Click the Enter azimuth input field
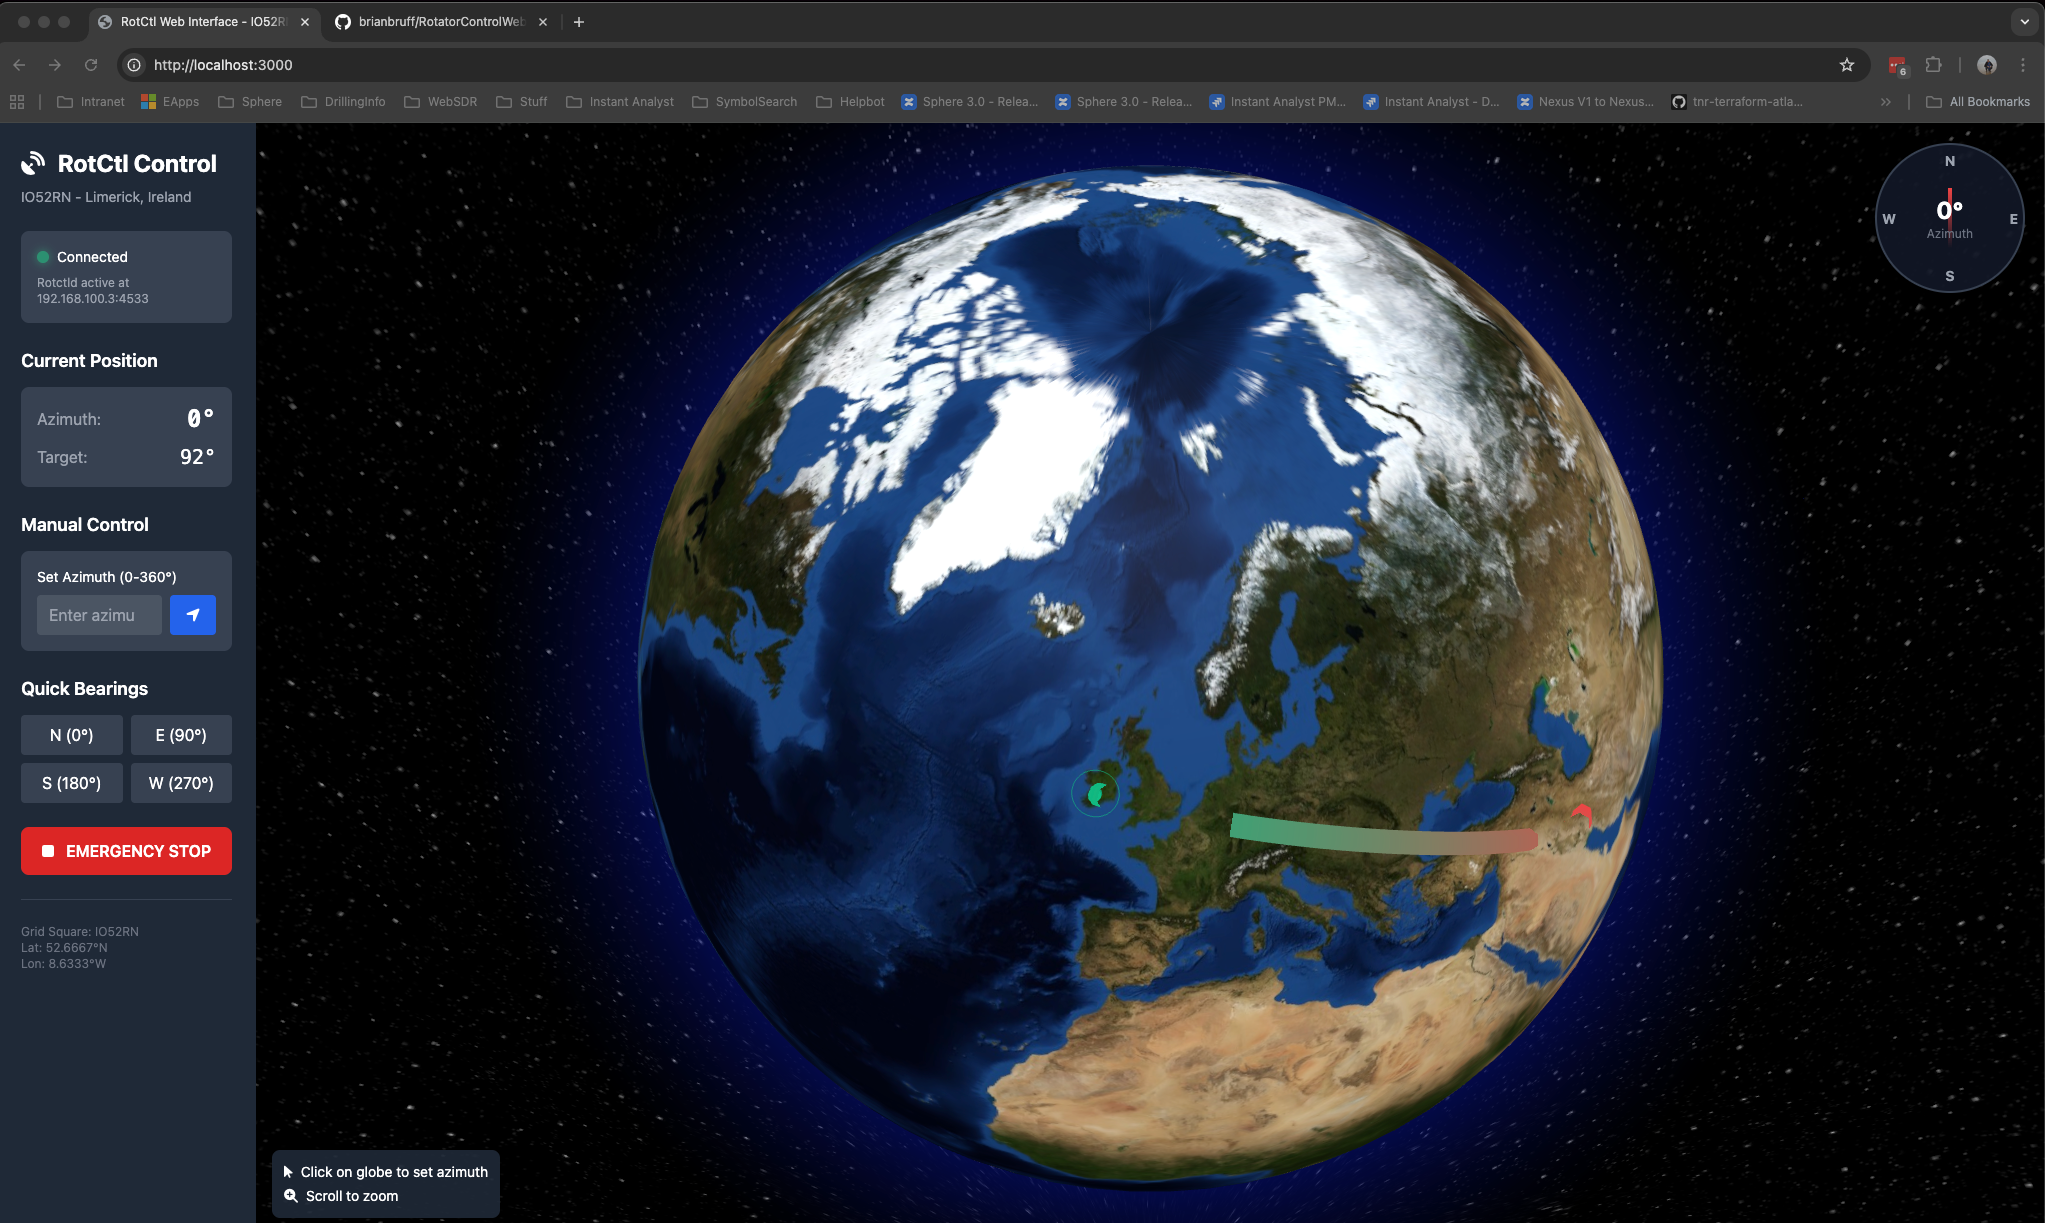This screenshot has width=2045, height=1223. tap(99, 615)
